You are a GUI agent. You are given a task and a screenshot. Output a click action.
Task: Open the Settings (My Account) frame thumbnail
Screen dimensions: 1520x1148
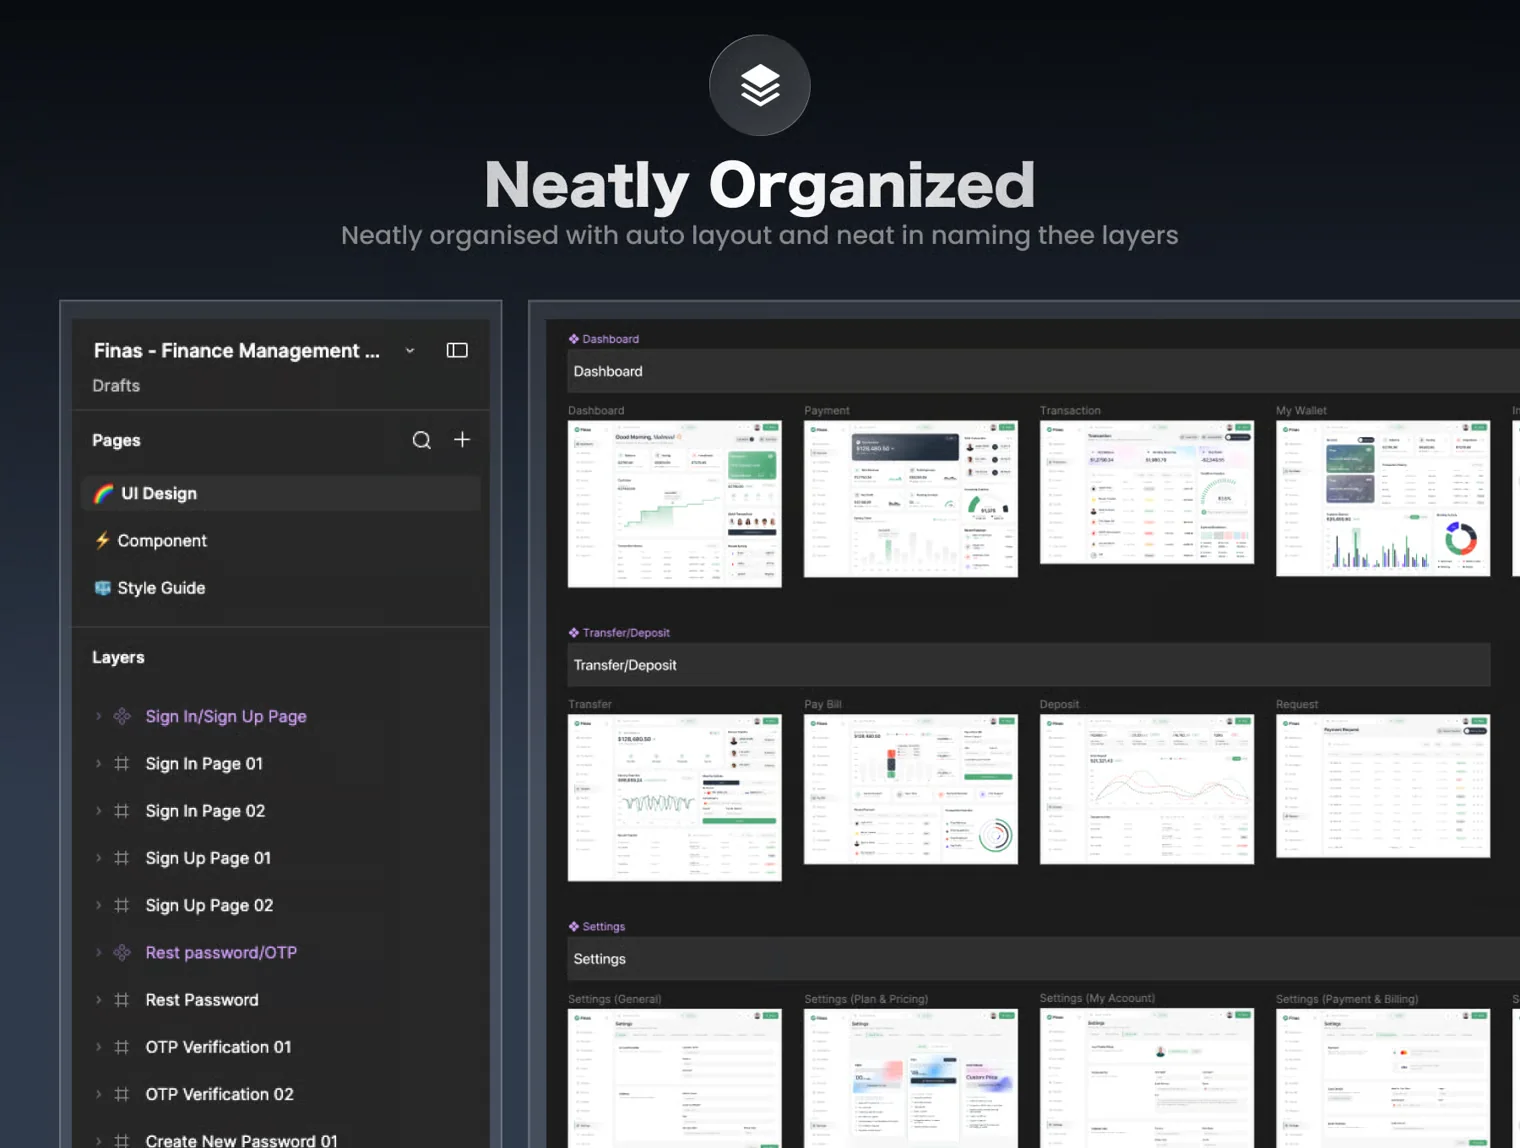[1147, 1078]
